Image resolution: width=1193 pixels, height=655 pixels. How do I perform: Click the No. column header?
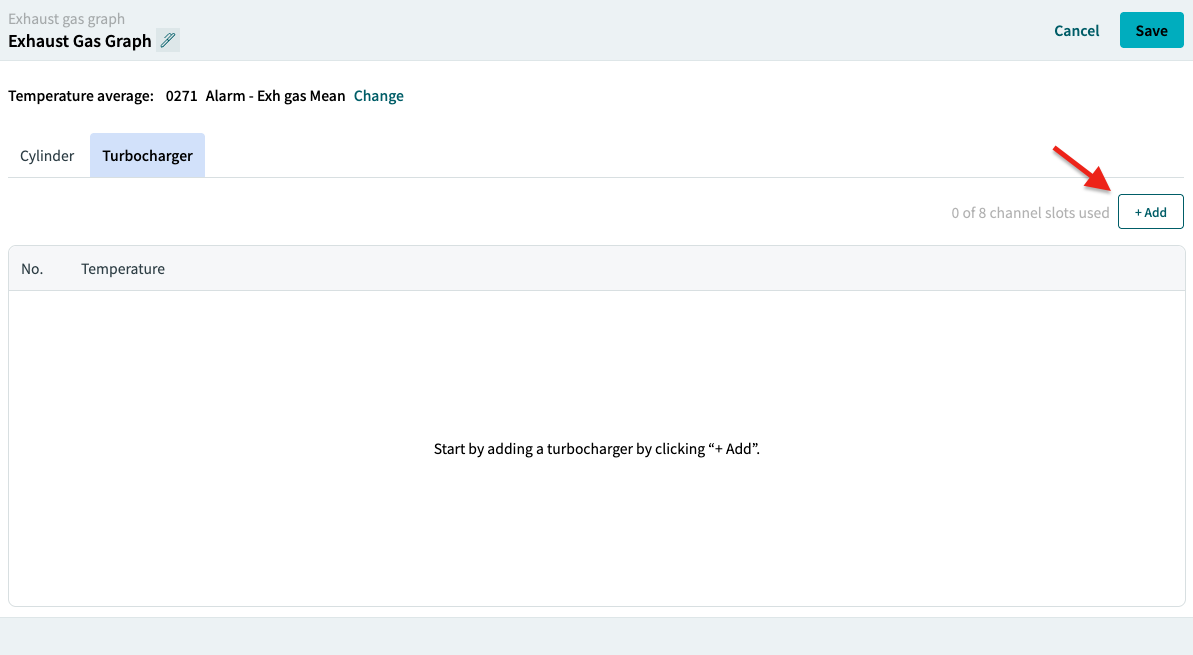(32, 269)
